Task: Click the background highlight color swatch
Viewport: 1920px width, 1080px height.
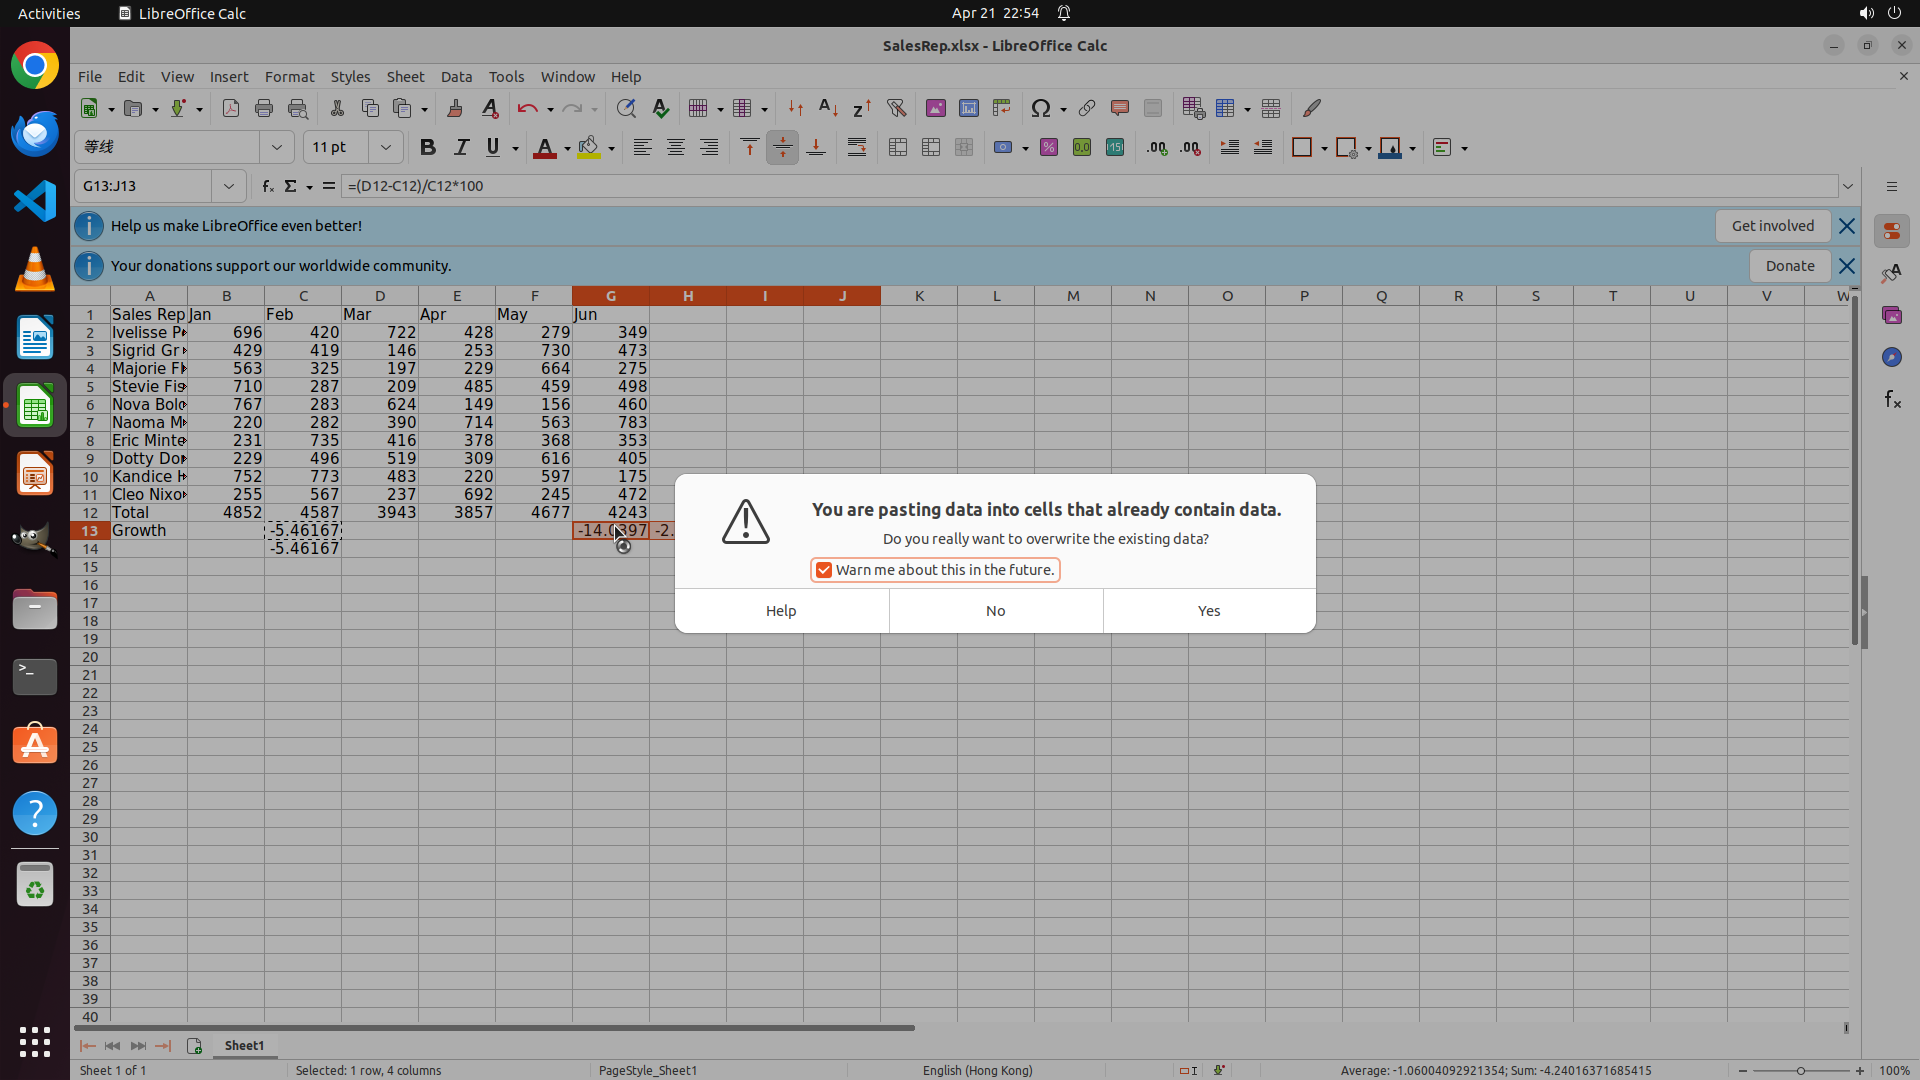Action: click(x=588, y=147)
